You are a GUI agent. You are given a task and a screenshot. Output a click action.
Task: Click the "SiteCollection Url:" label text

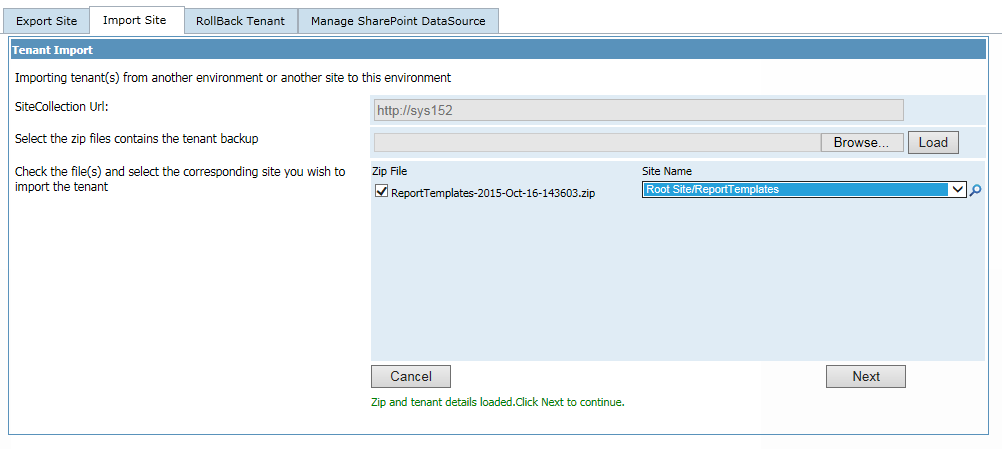coord(62,106)
